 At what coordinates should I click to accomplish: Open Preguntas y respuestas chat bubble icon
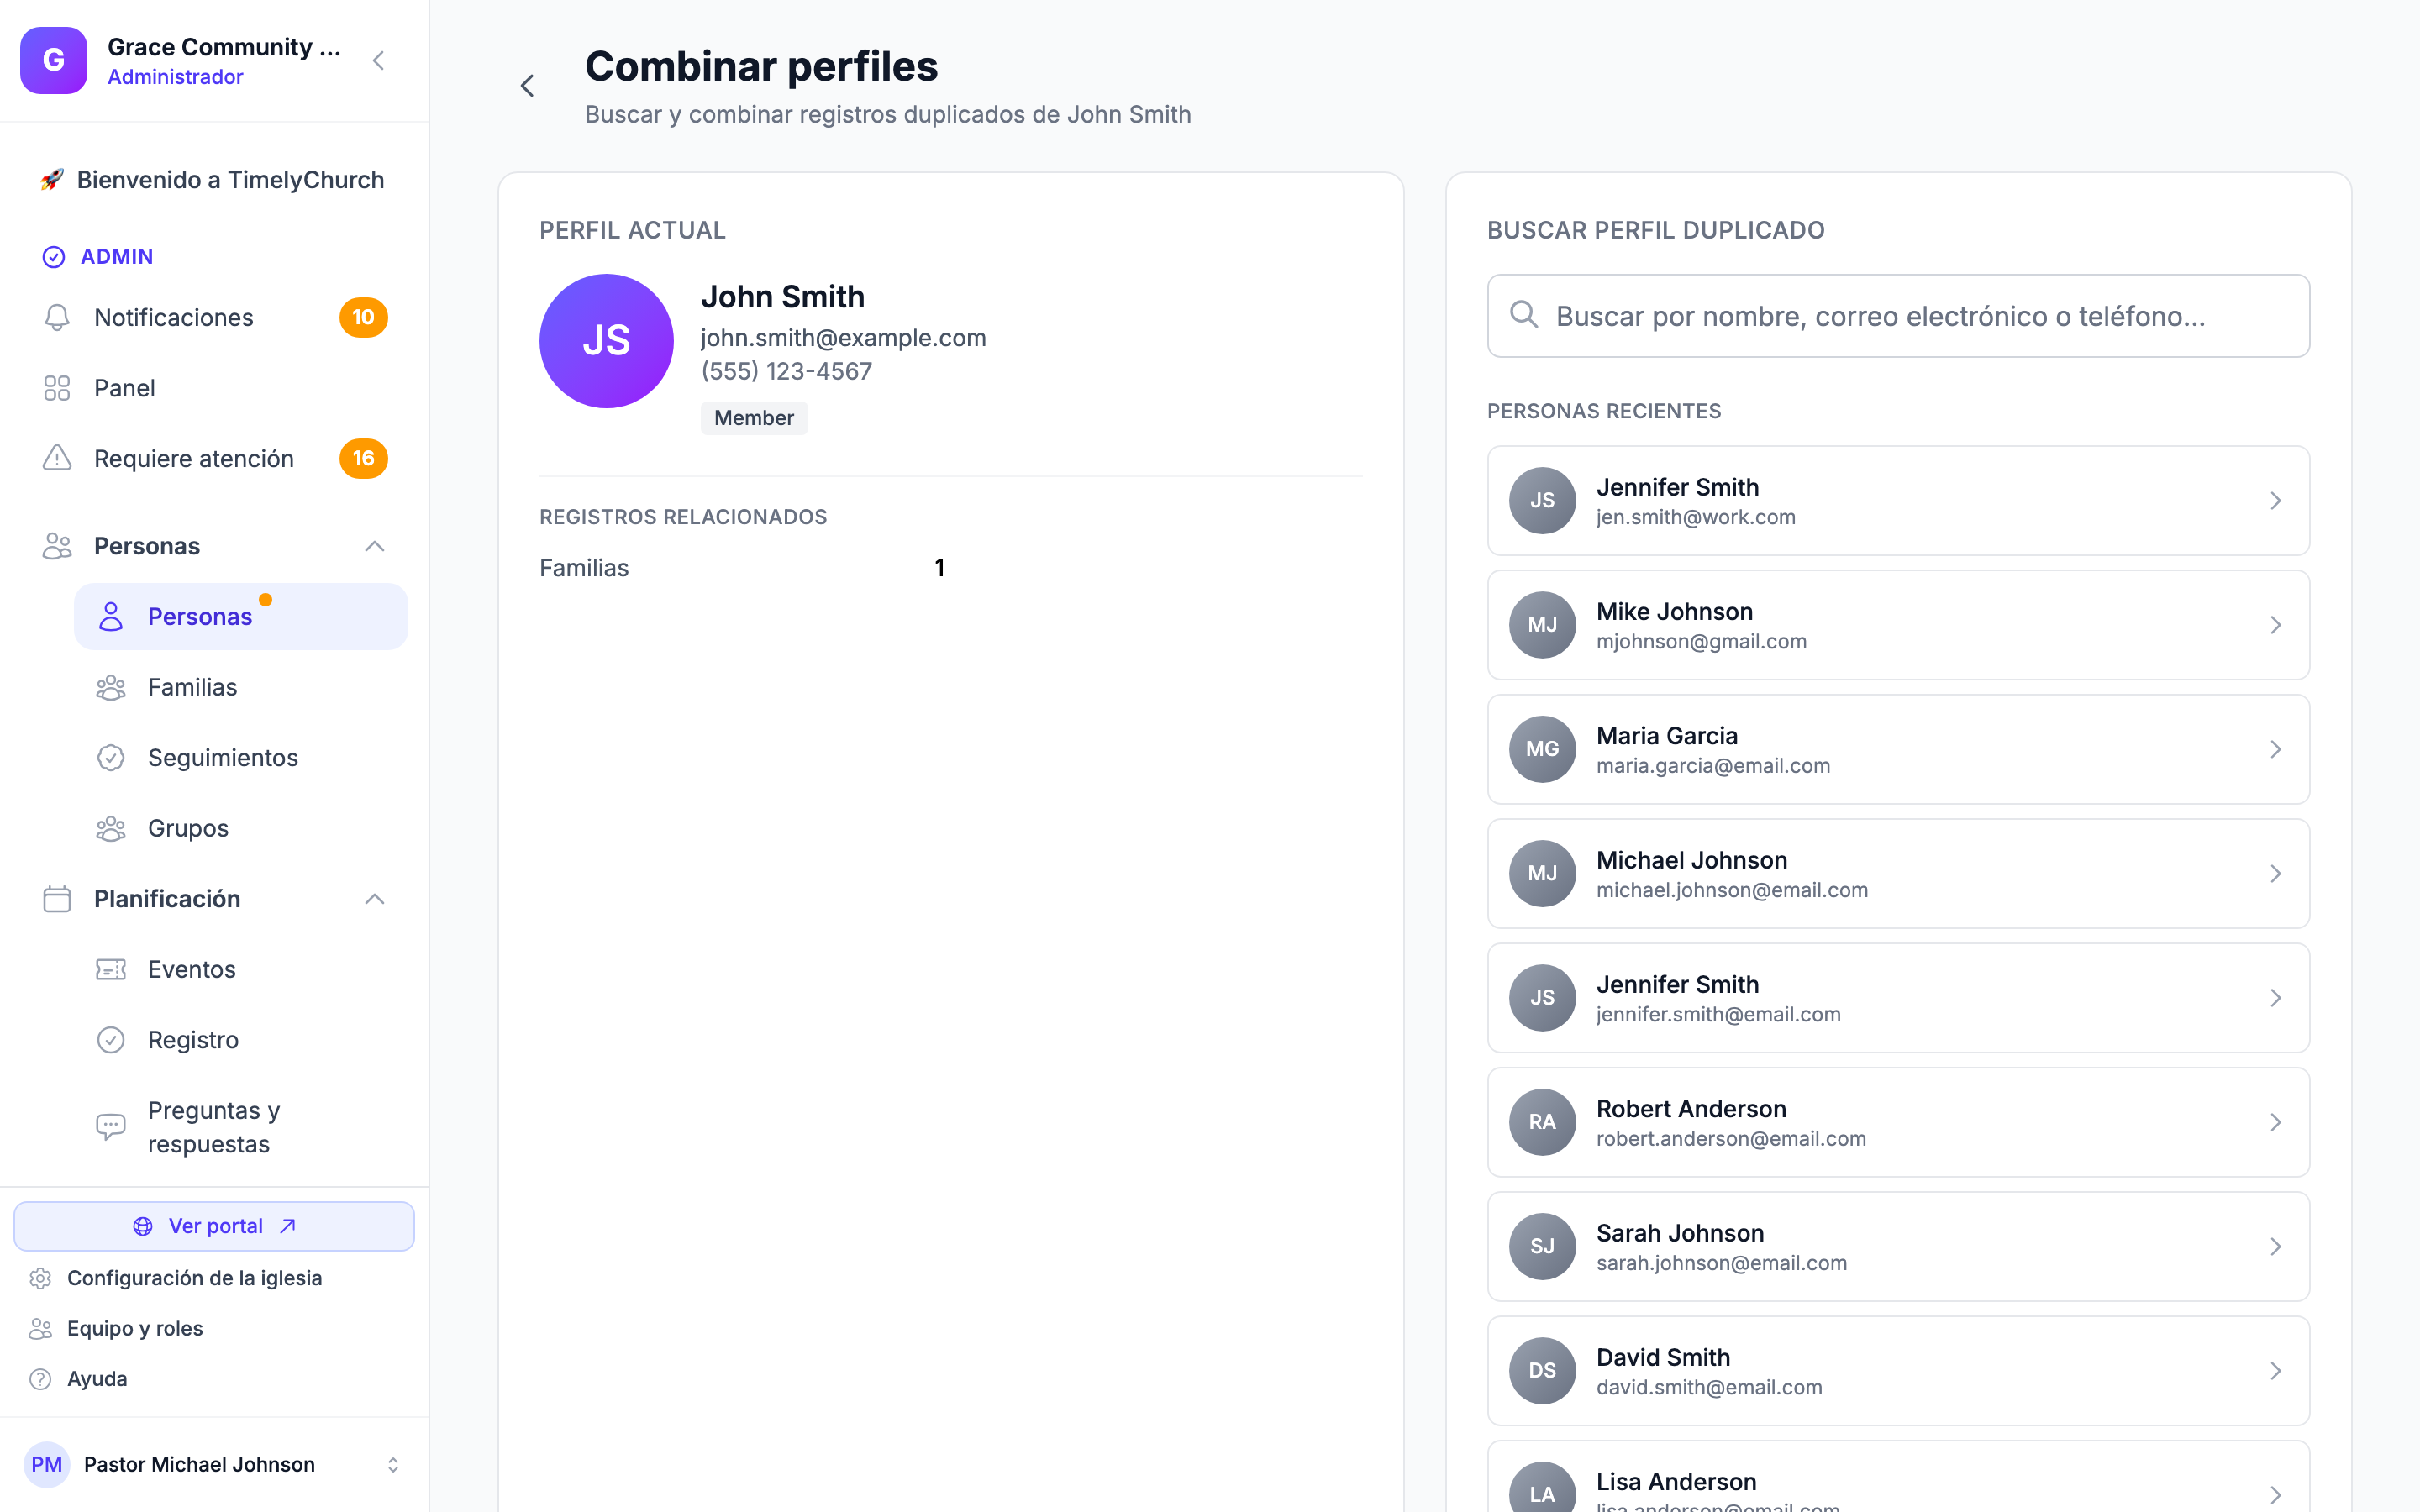click(x=111, y=1127)
